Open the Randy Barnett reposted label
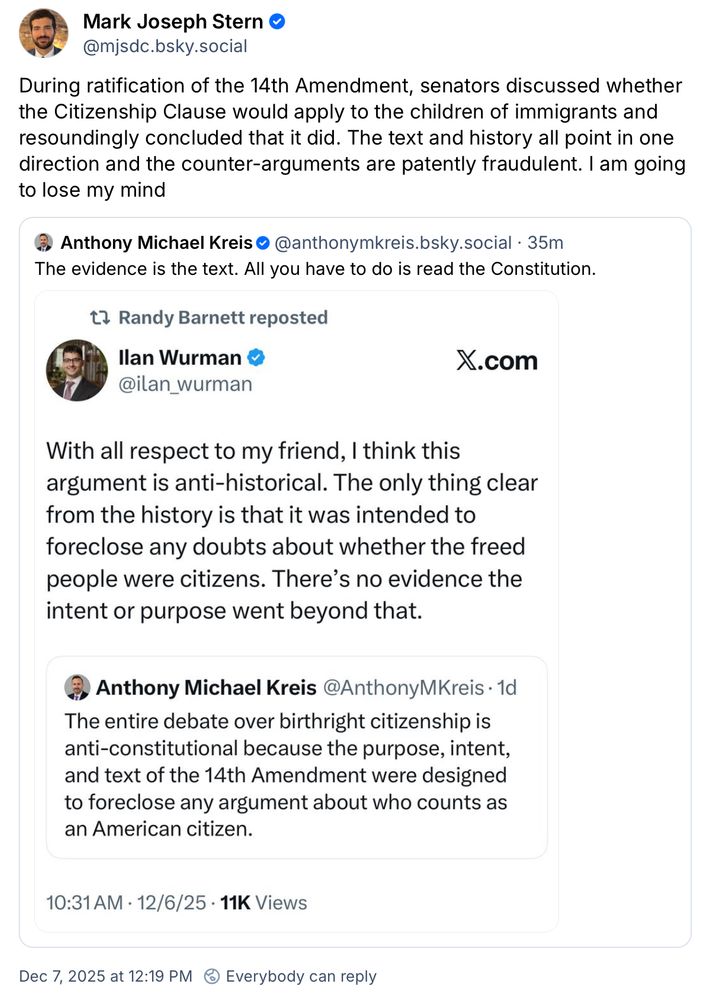Screen dimensions: 707x1000 click(x=223, y=317)
